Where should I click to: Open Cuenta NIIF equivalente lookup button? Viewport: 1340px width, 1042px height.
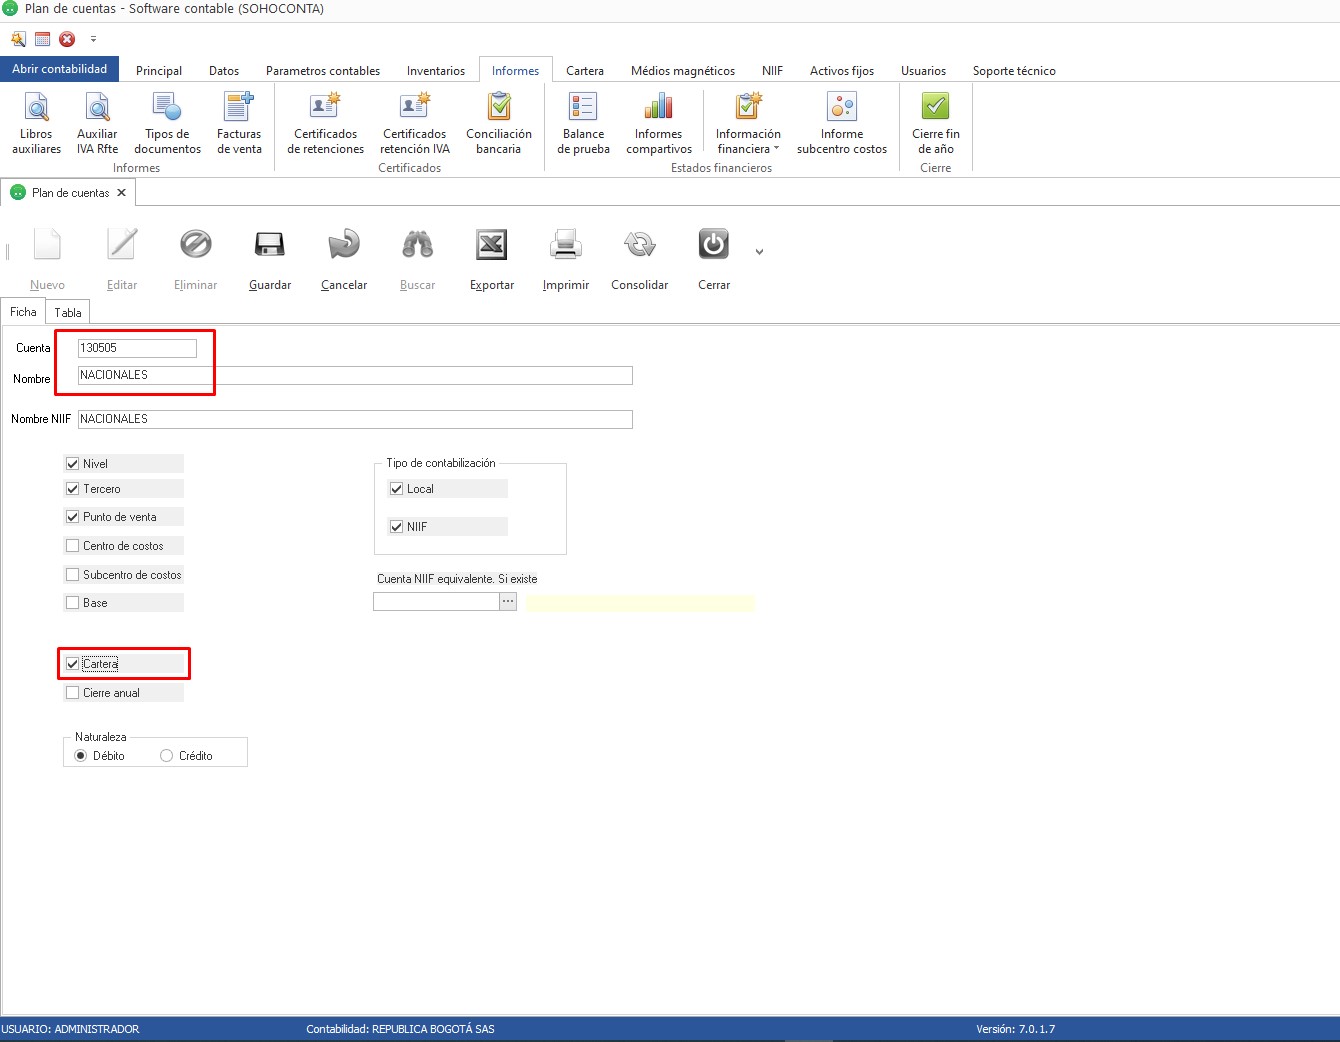508,602
